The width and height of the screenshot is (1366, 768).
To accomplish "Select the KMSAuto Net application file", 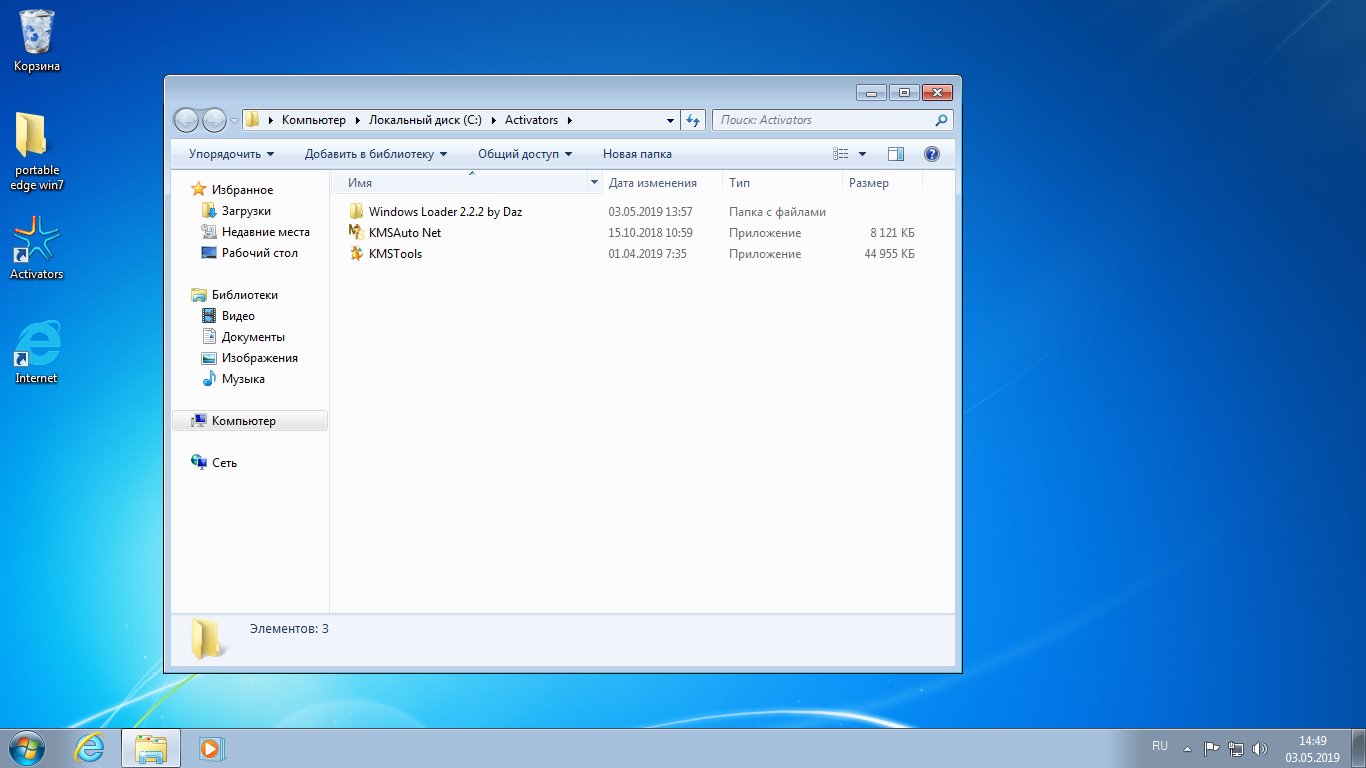I will 404,233.
